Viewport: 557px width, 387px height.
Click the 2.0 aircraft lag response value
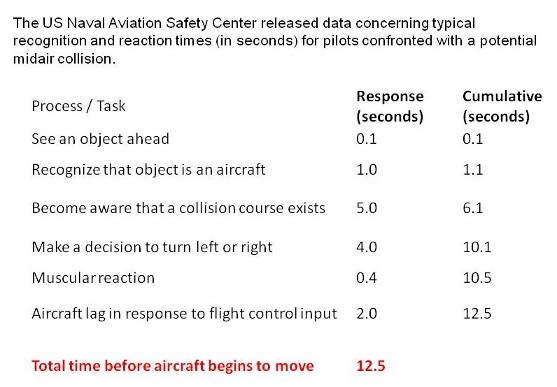pos(367,314)
